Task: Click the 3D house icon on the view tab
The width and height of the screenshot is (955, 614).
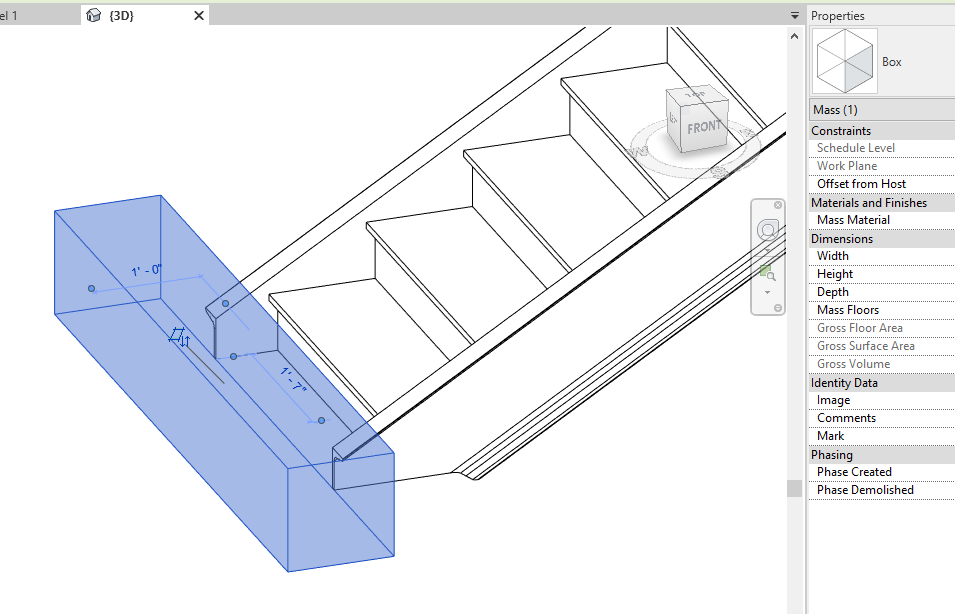Action: pos(93,15)
